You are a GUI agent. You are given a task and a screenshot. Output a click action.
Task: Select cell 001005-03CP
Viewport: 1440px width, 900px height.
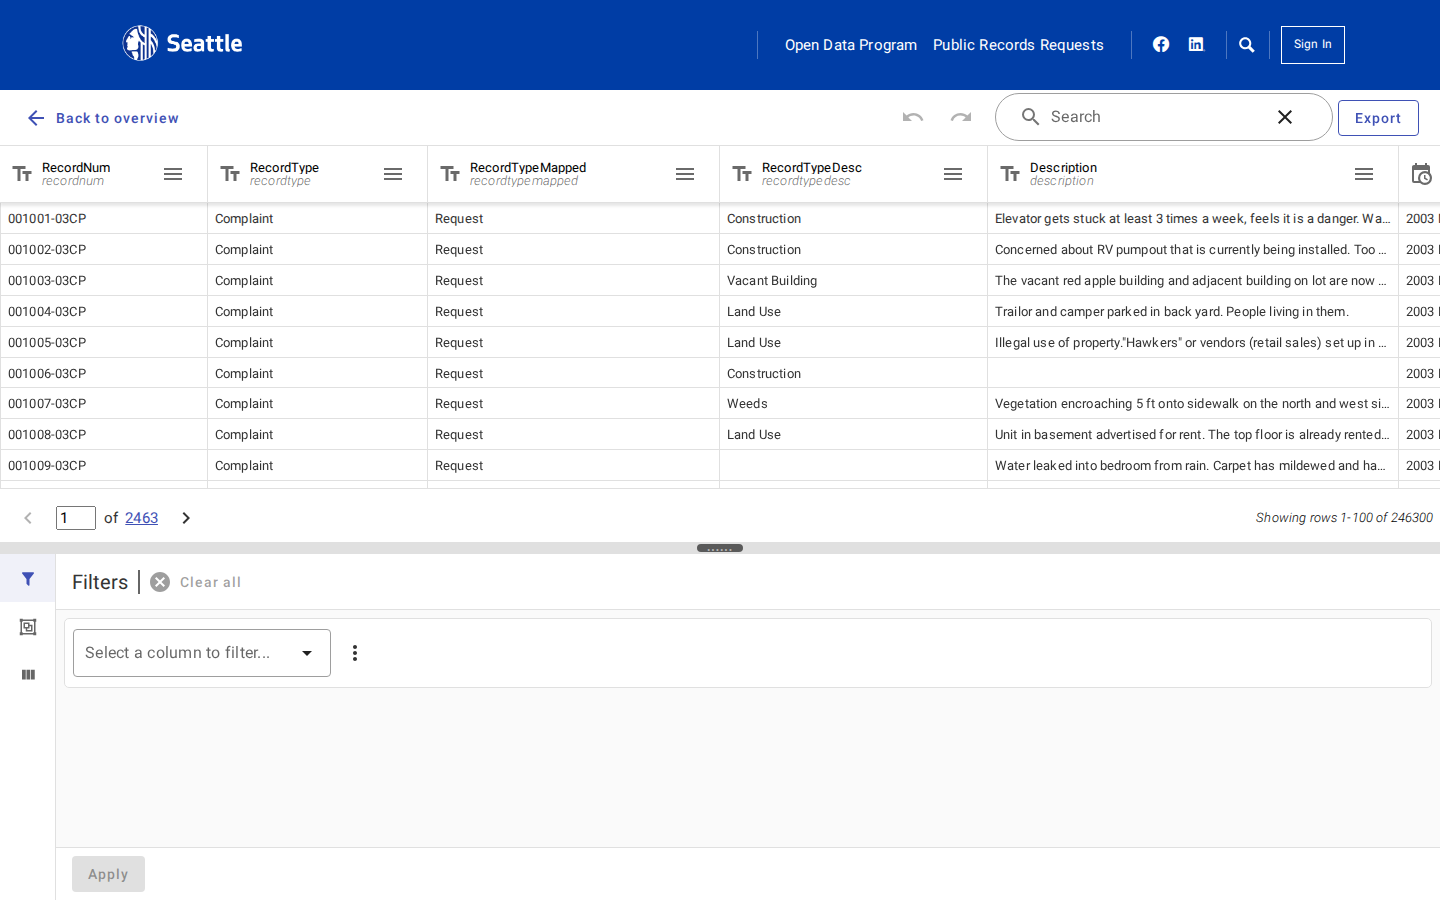tap(104, 343)
